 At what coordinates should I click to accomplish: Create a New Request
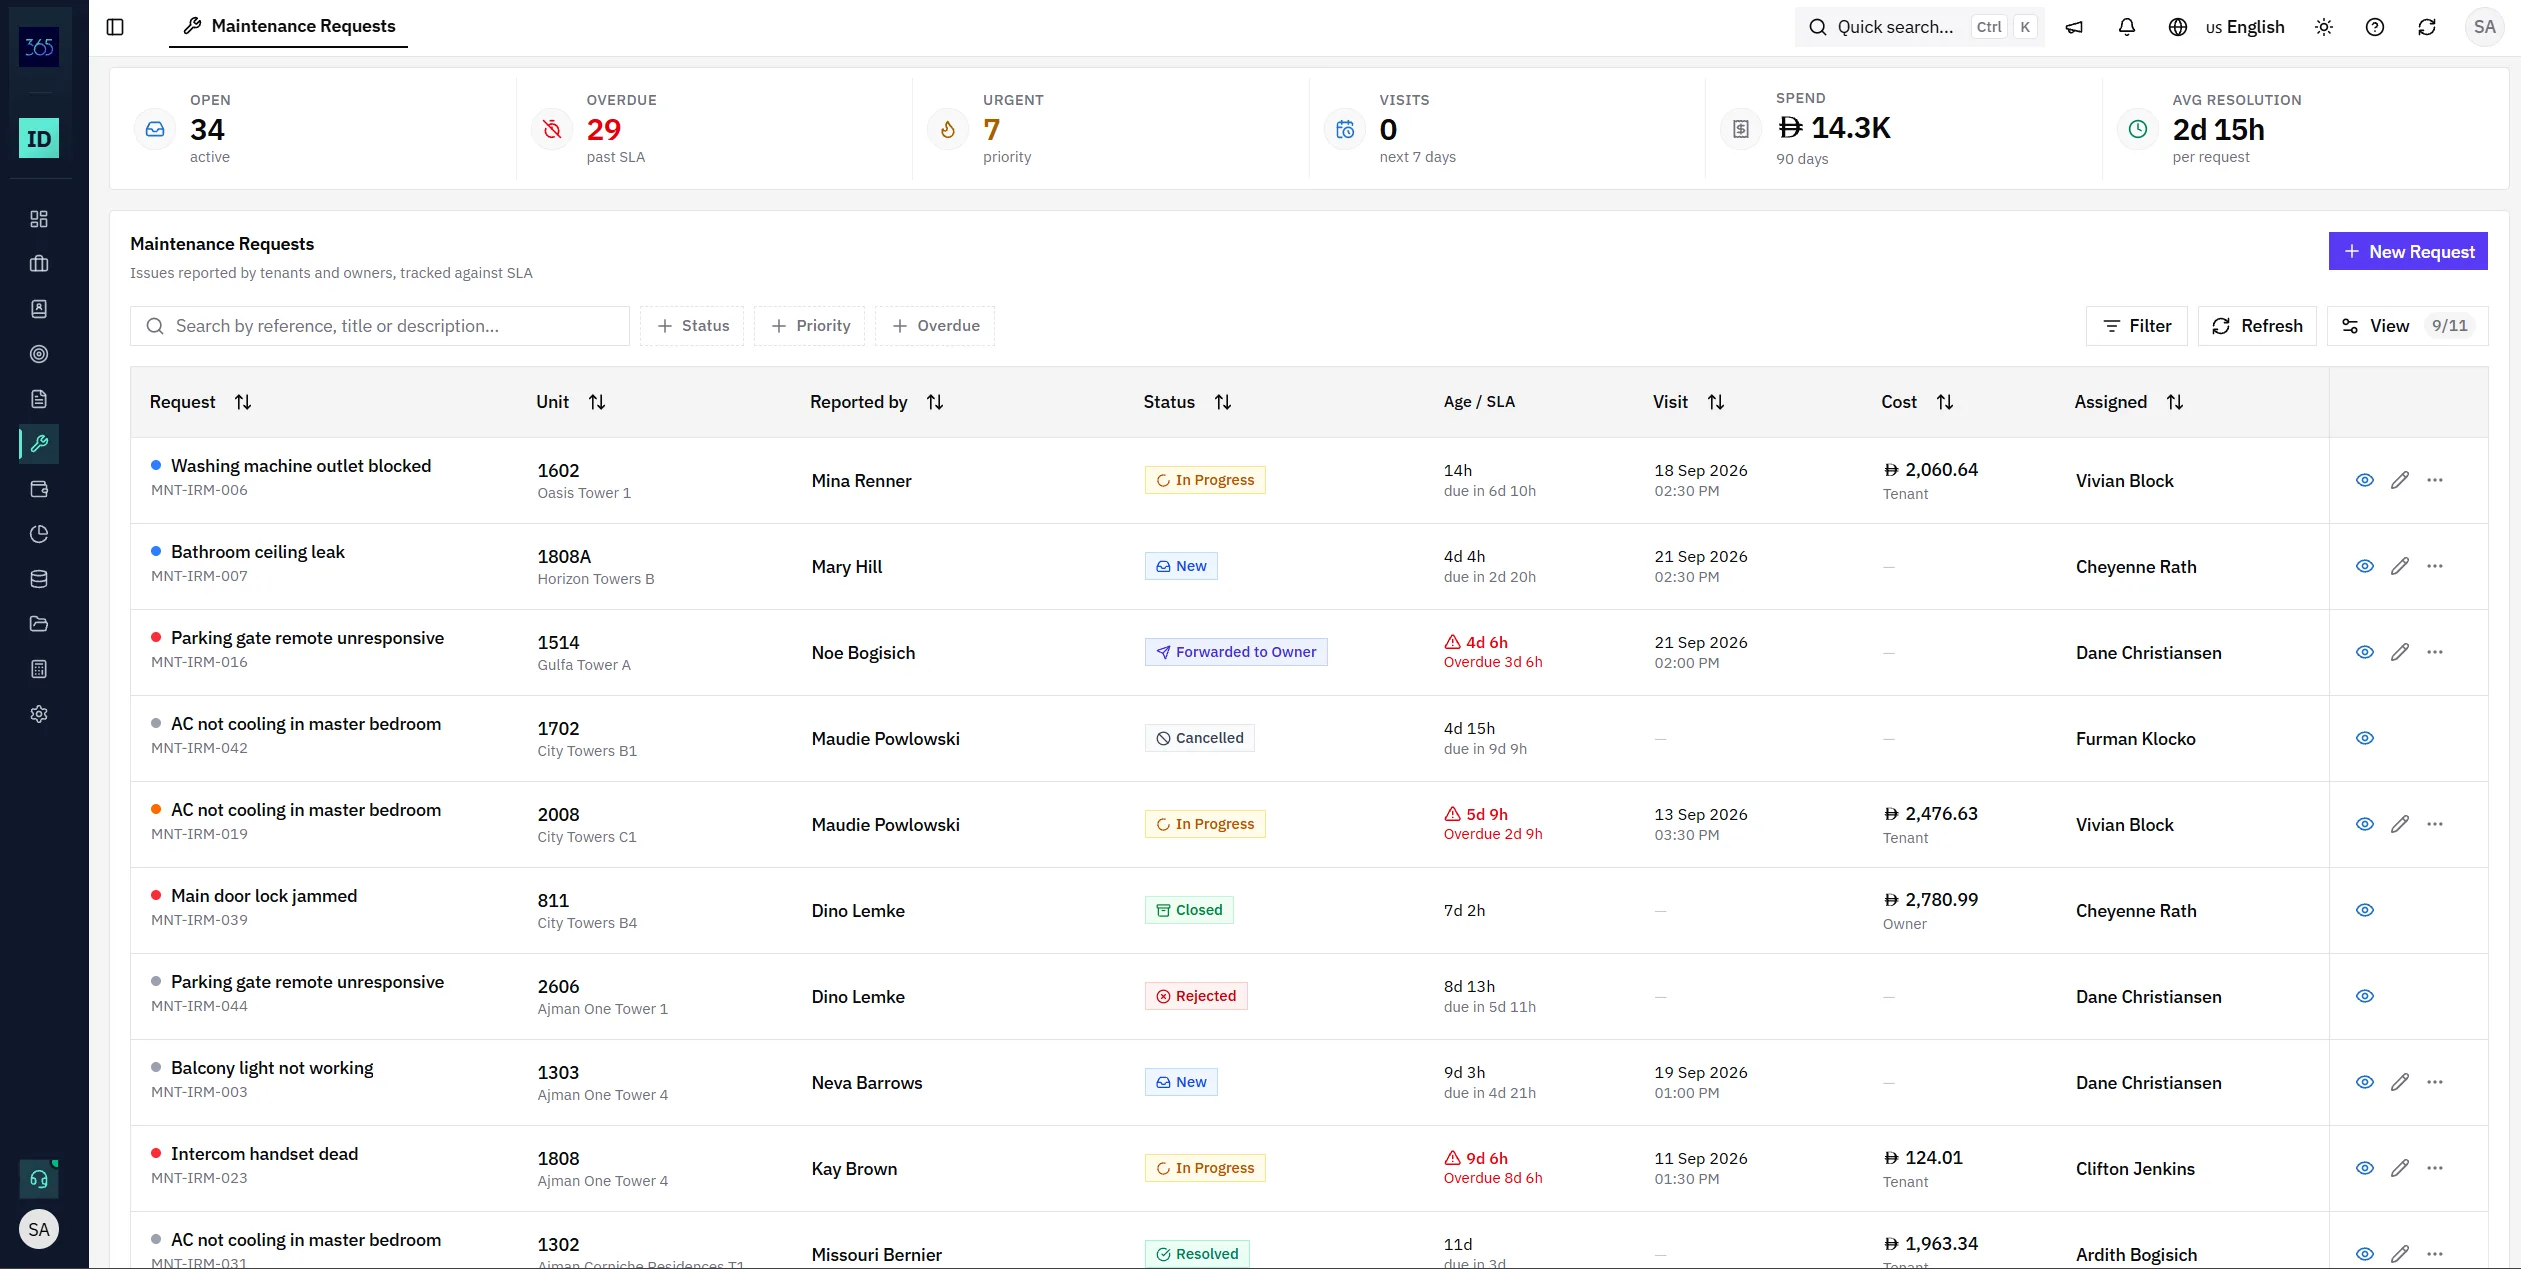[2408, 252]
